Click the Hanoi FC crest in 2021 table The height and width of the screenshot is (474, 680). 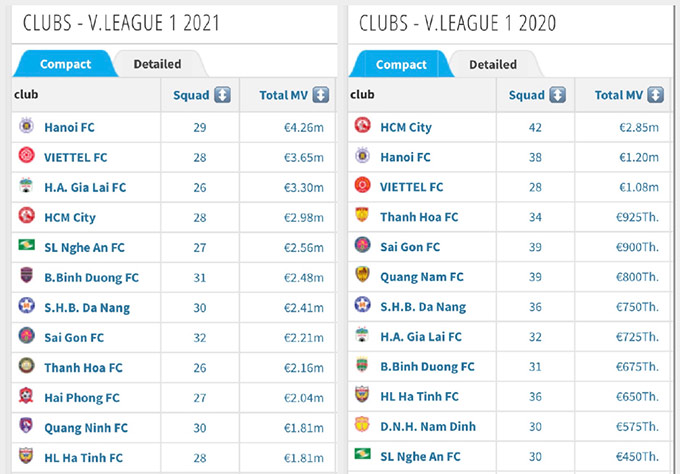[x=26, y=127]
